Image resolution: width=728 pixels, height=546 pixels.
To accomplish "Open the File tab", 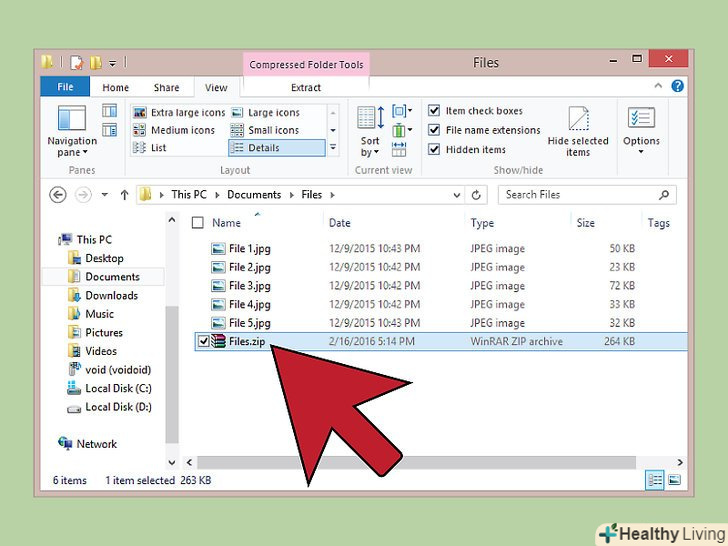I will (65, 87).
